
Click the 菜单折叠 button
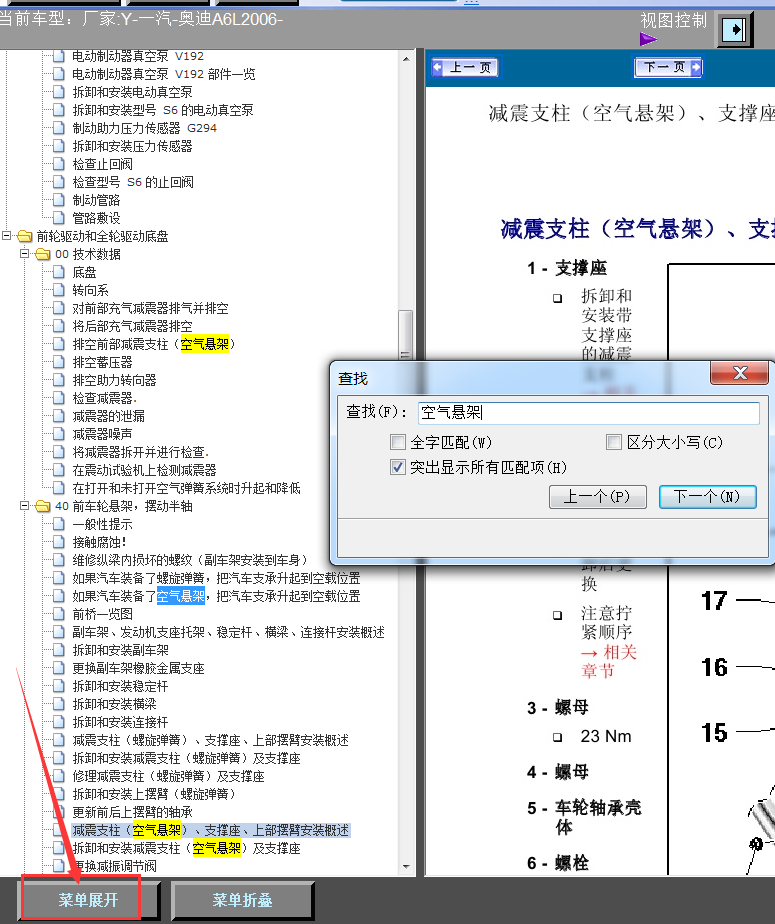tap(242, 900)
